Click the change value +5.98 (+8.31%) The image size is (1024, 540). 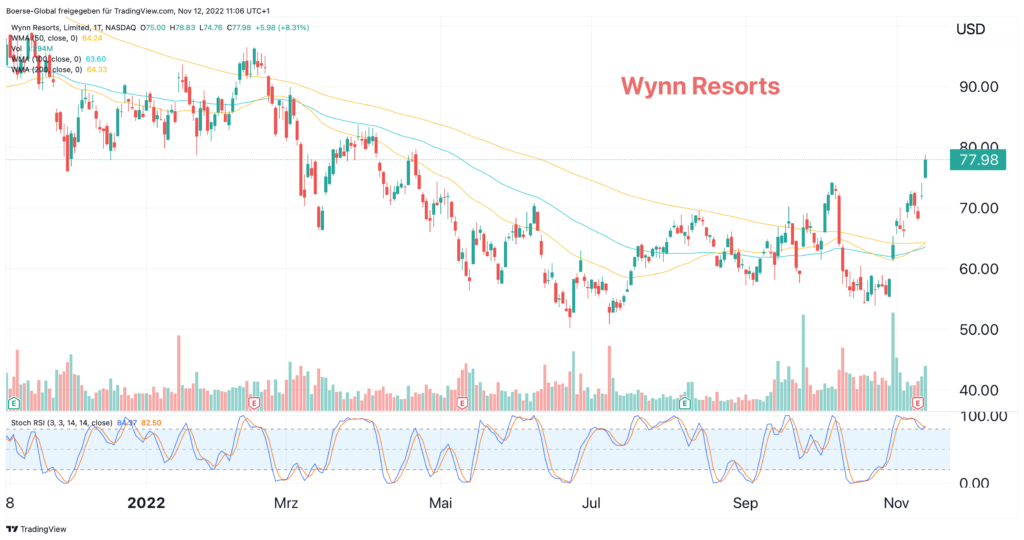[x=282, y=27]
